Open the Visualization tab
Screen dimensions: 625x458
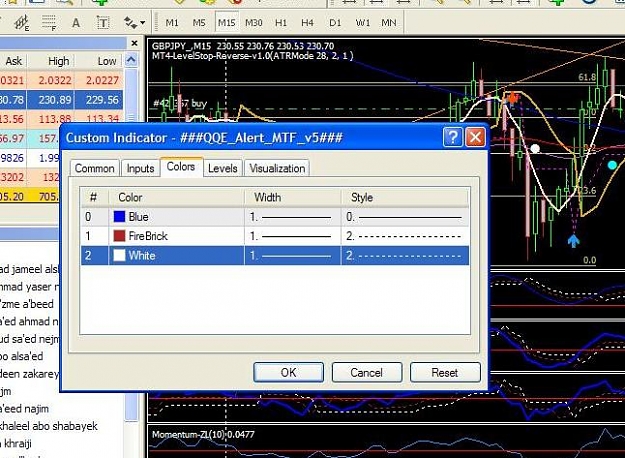click(277, 168)
